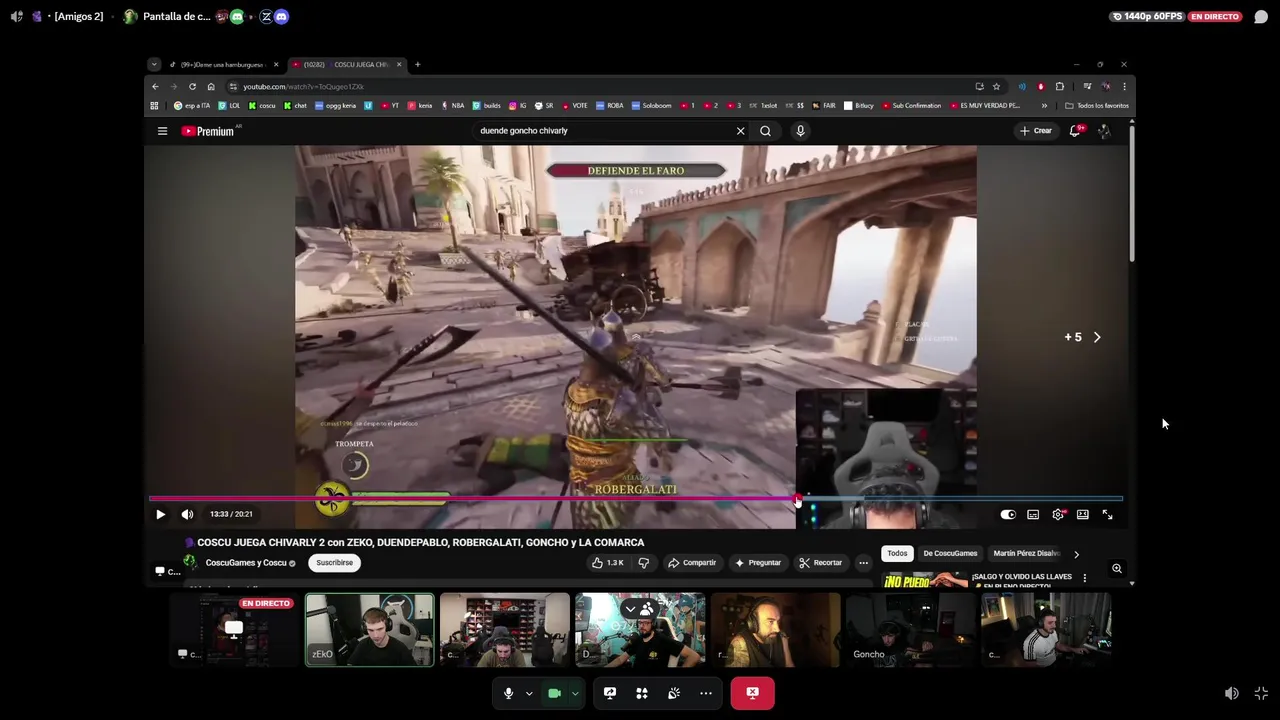Open the 'esp a ITA' bookmark
Image resolution: width=1280 pixels, height=720 pixels.
192,106
